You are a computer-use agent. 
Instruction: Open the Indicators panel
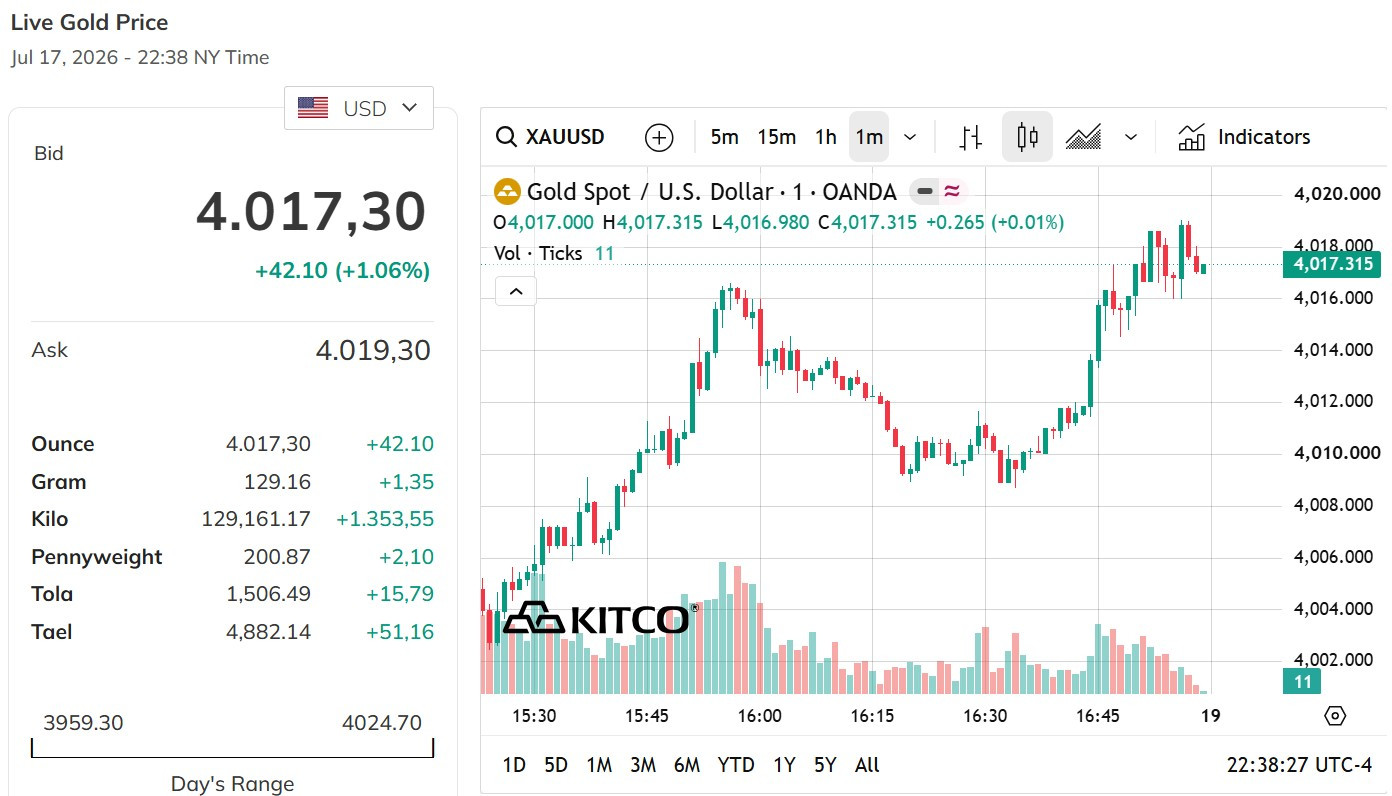pos(1244,137)
